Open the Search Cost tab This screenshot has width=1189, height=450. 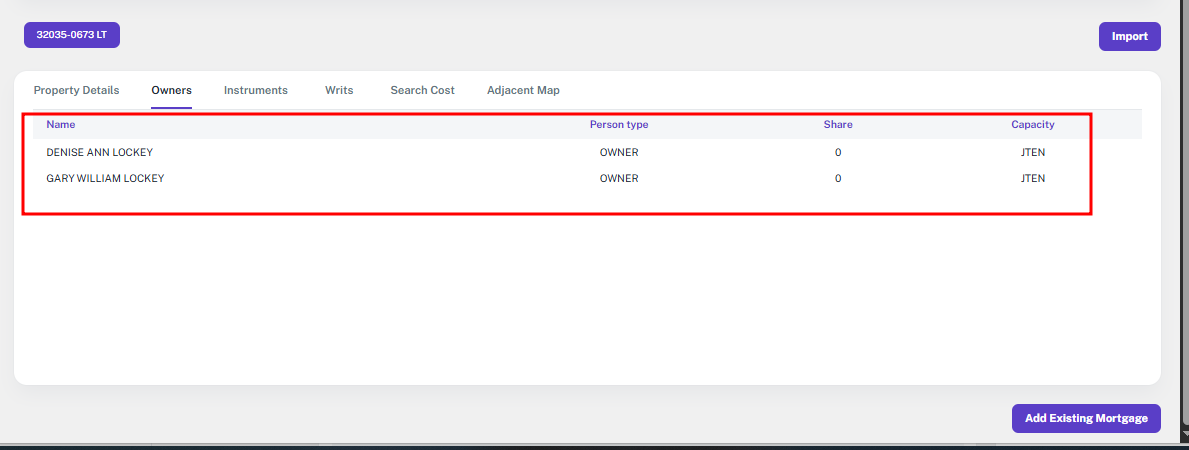click(x=422, y=90)
